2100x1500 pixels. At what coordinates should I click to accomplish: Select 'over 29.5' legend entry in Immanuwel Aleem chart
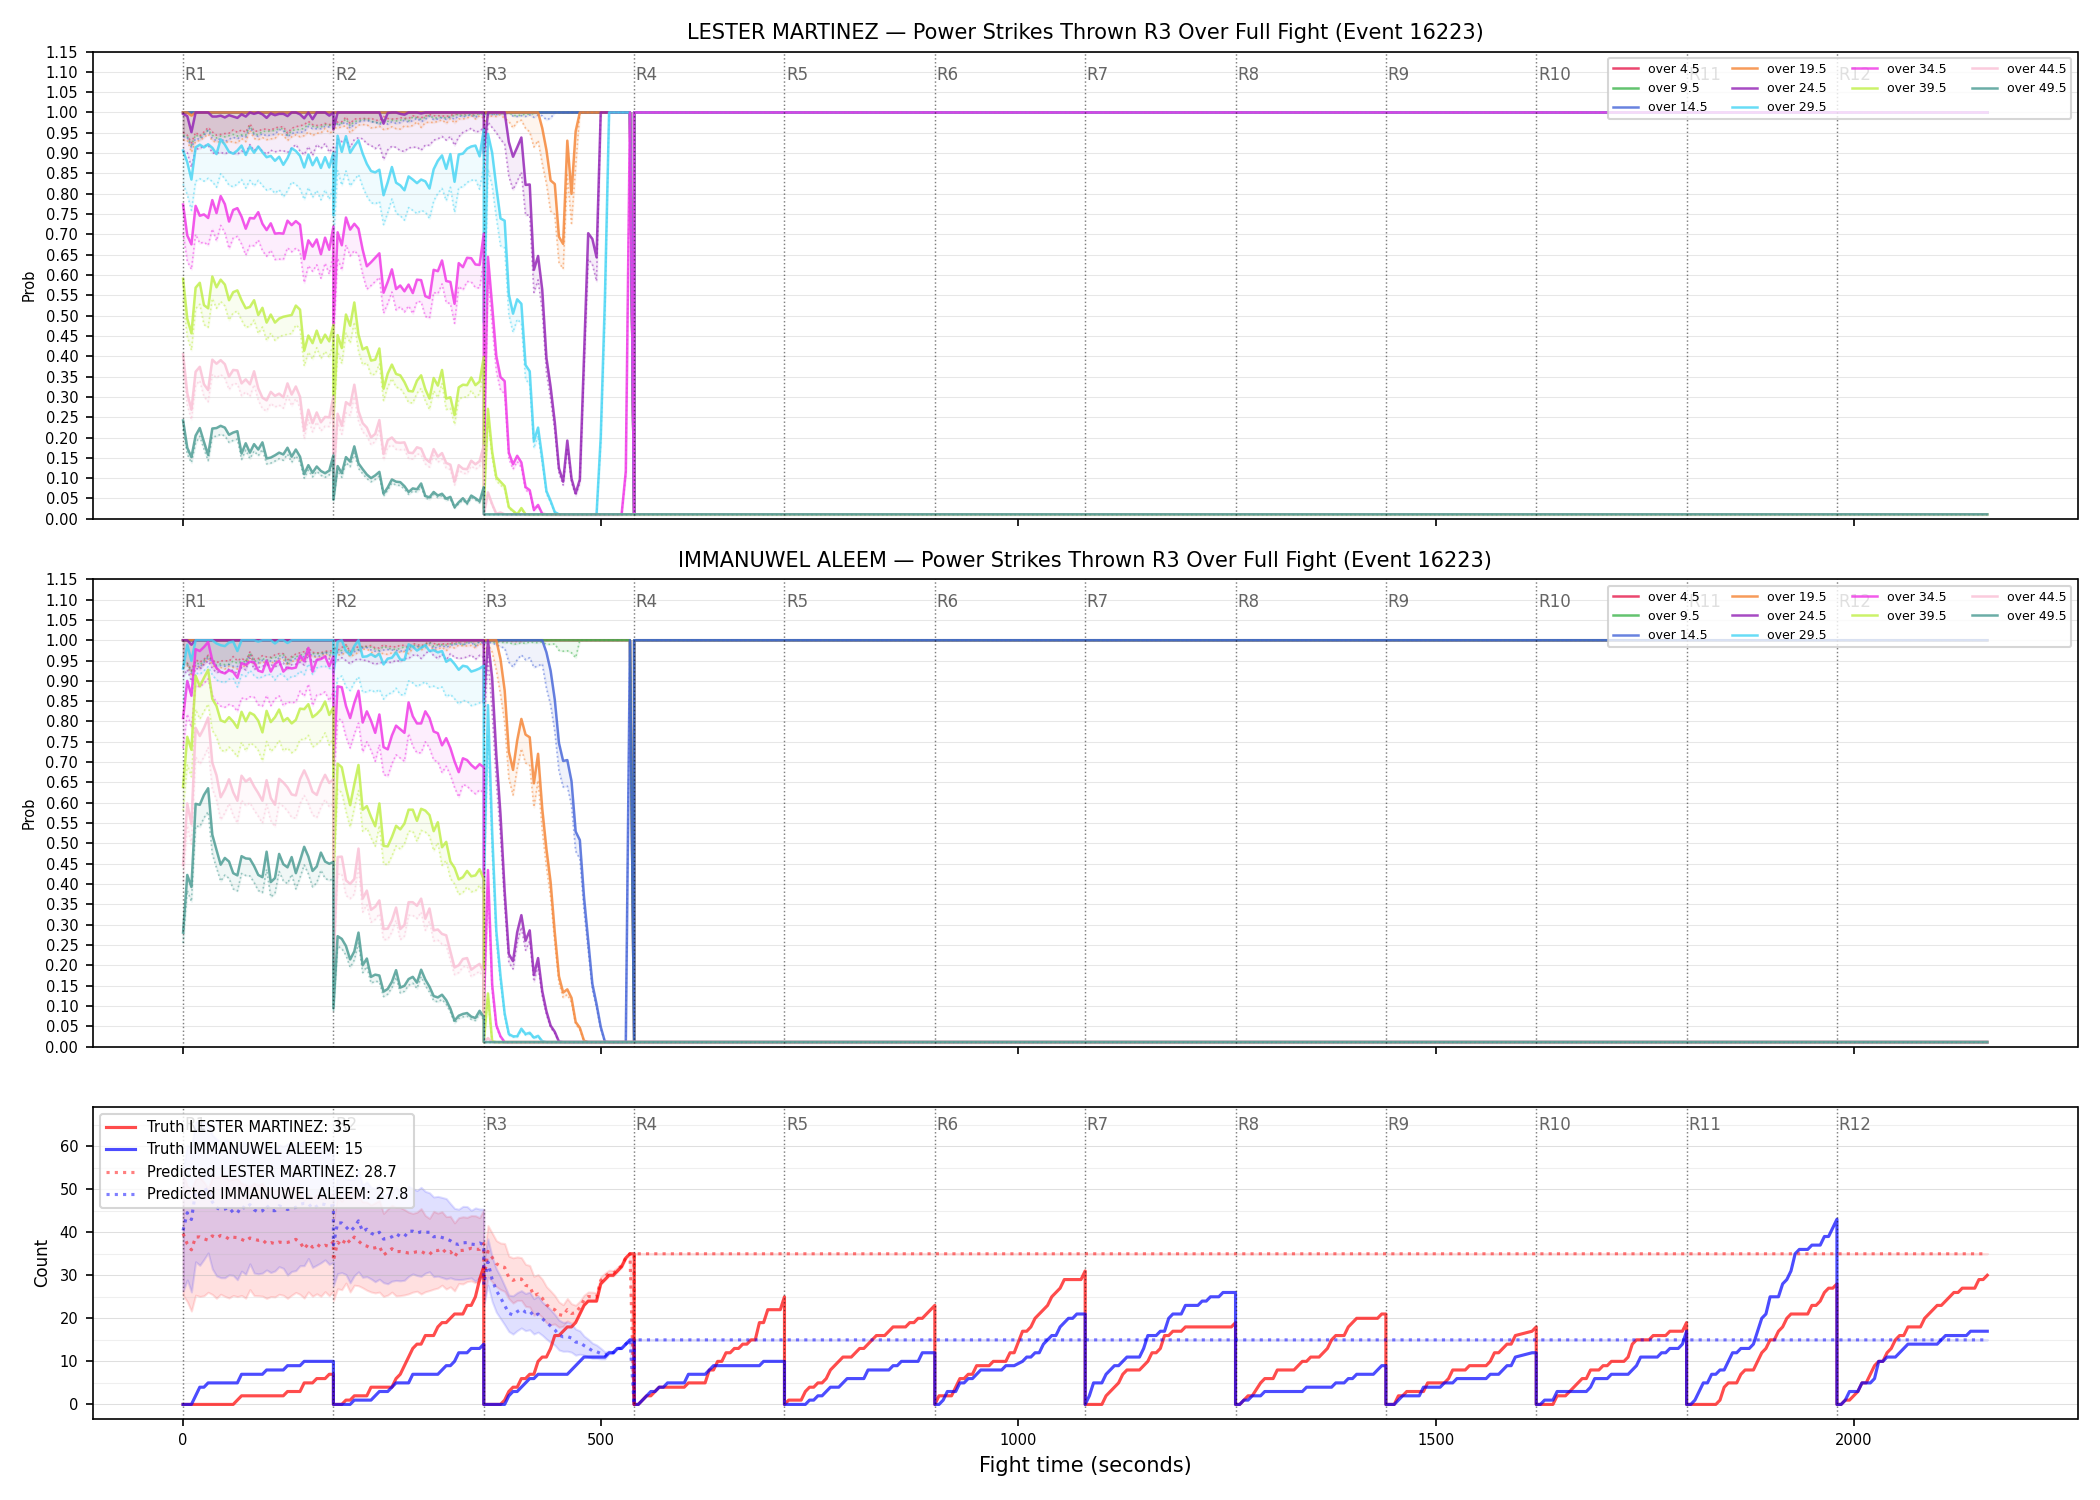click(1779, 635)
